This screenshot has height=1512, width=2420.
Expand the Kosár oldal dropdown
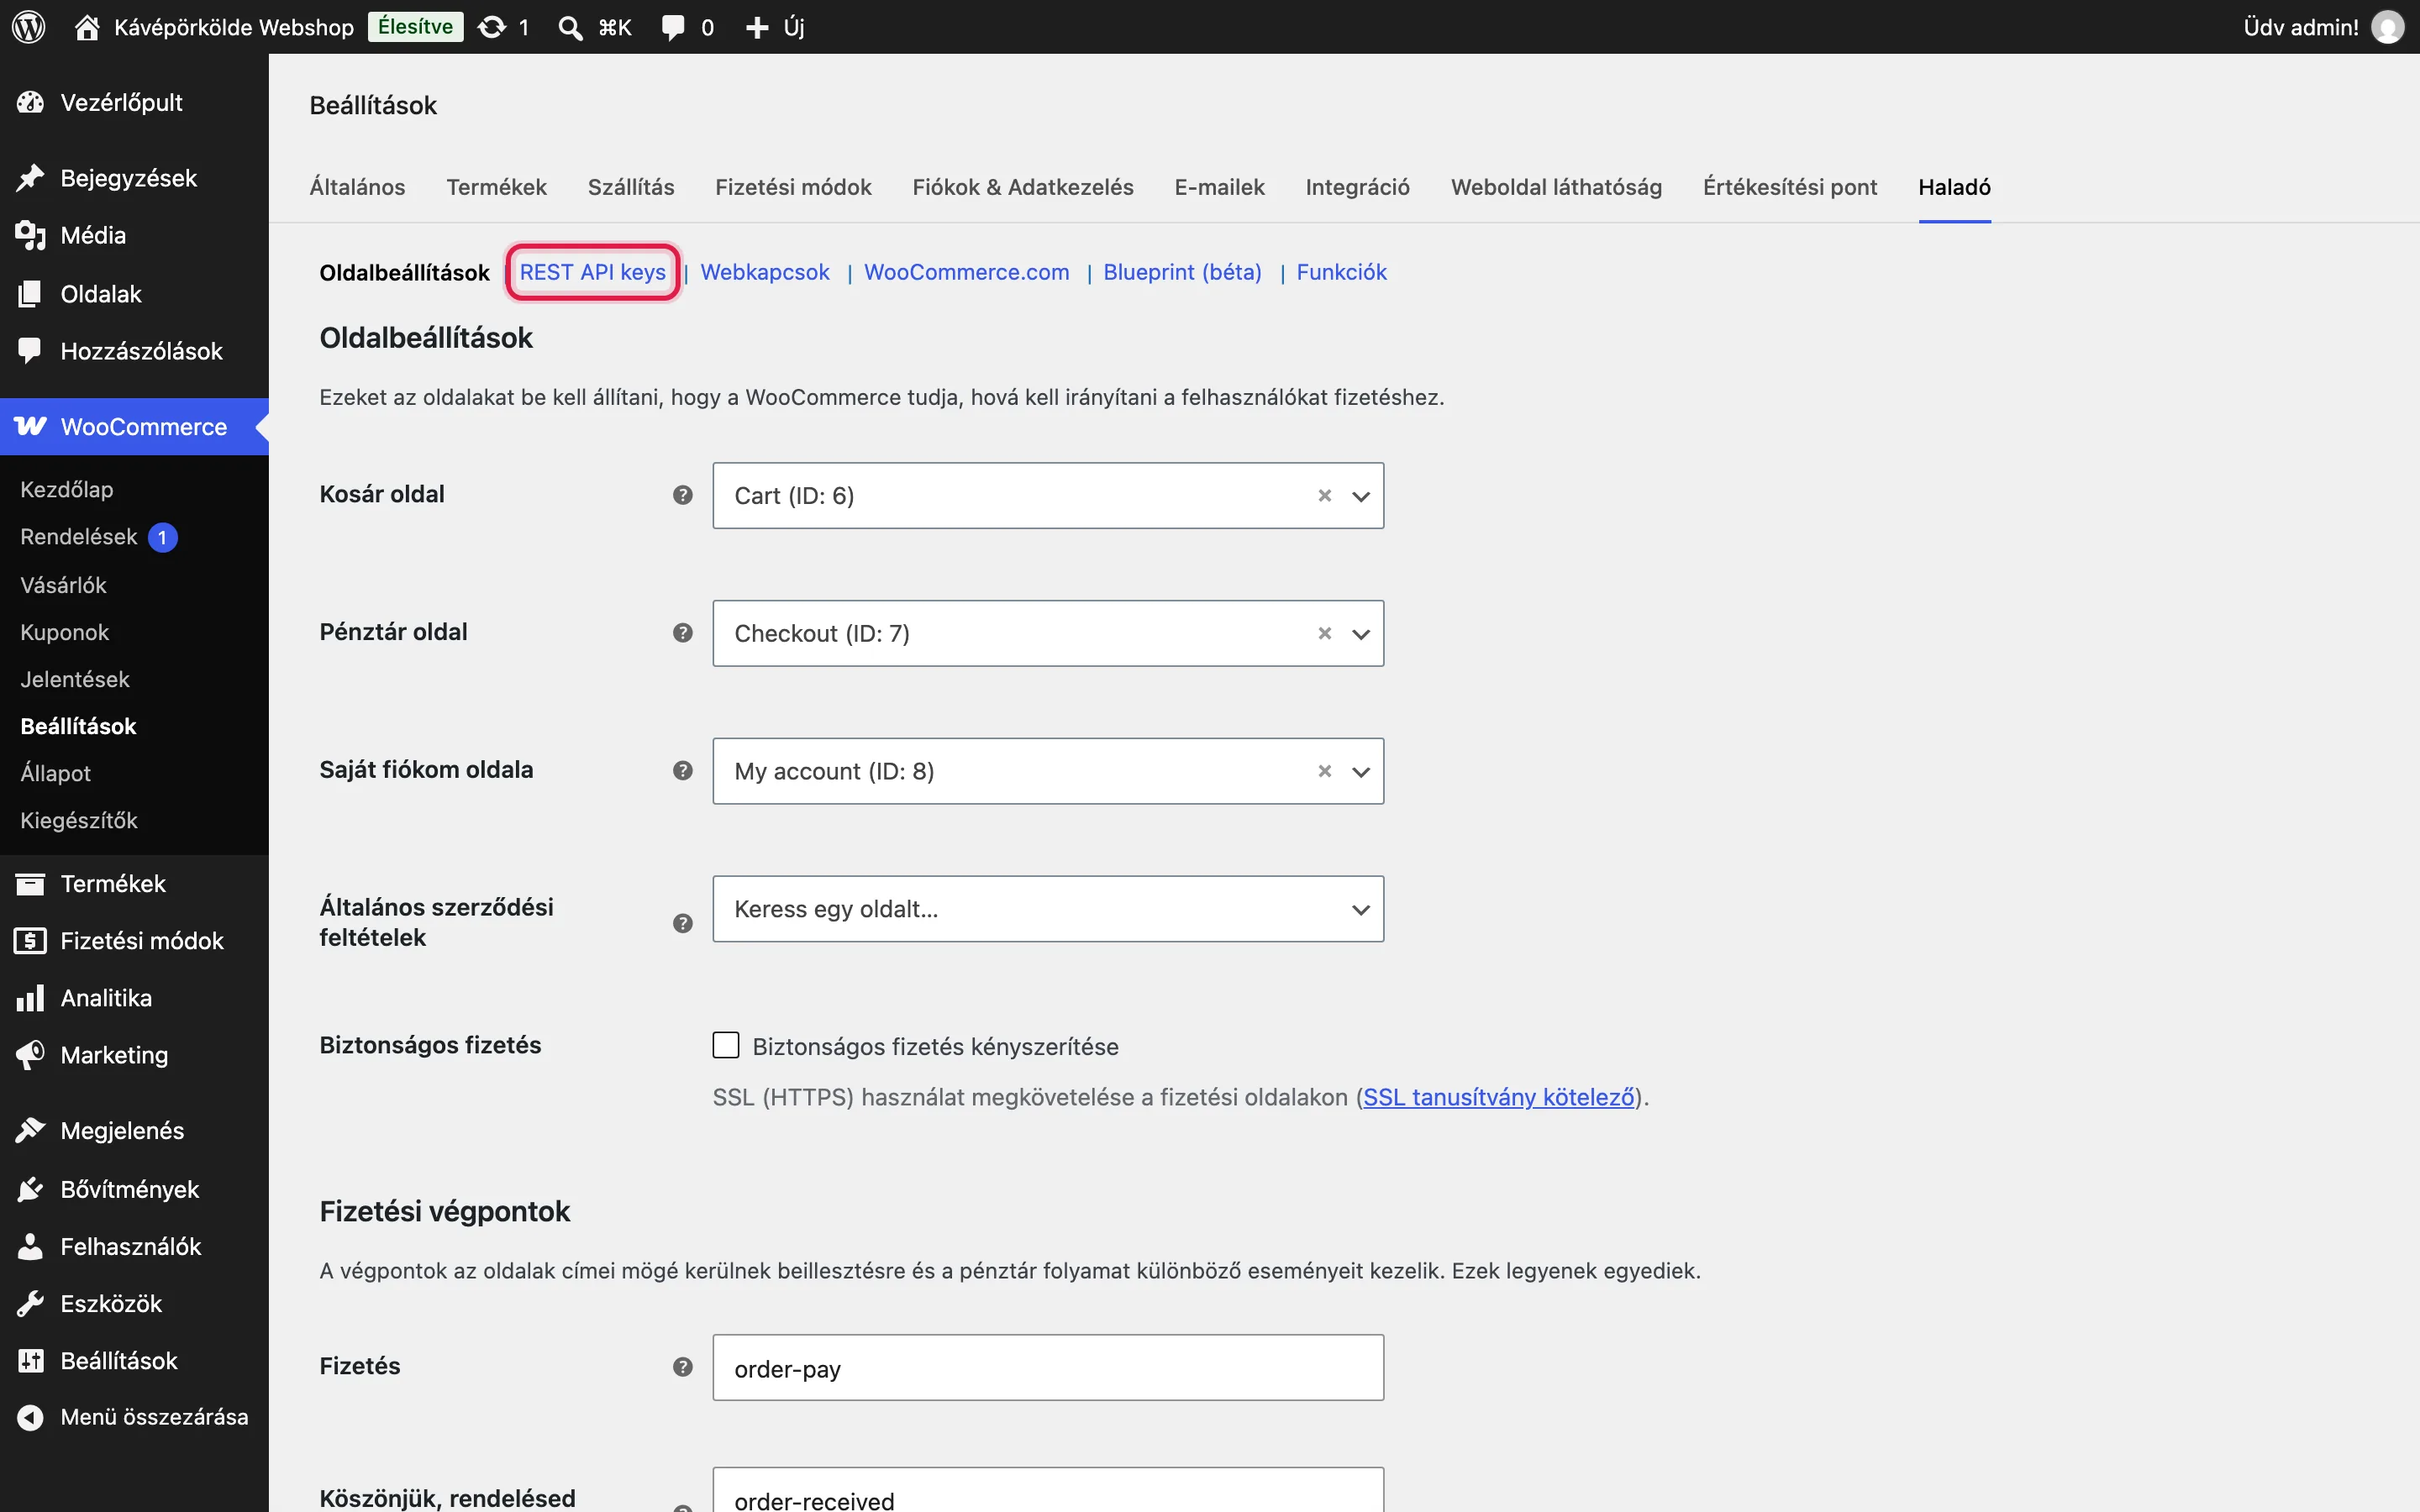coord(1361,496)
